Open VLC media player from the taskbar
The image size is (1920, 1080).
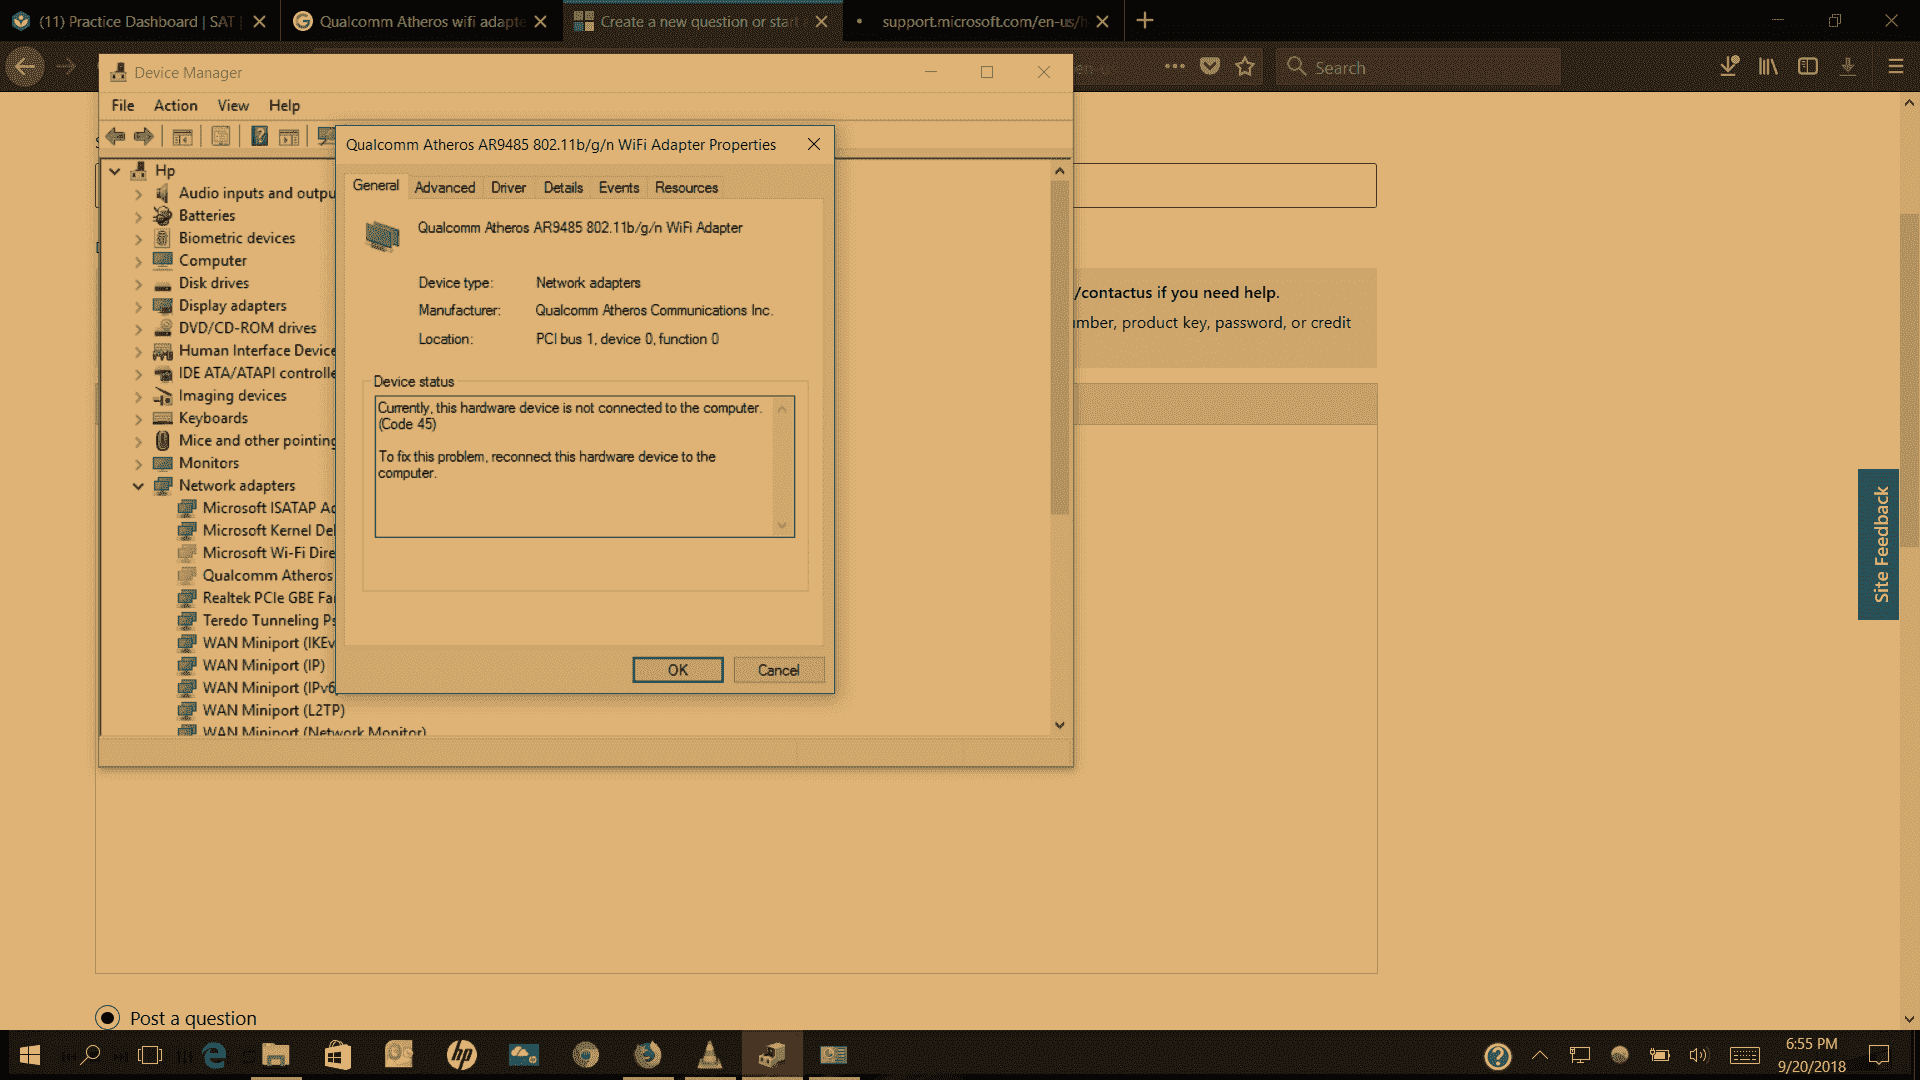tap(710, 1055)
